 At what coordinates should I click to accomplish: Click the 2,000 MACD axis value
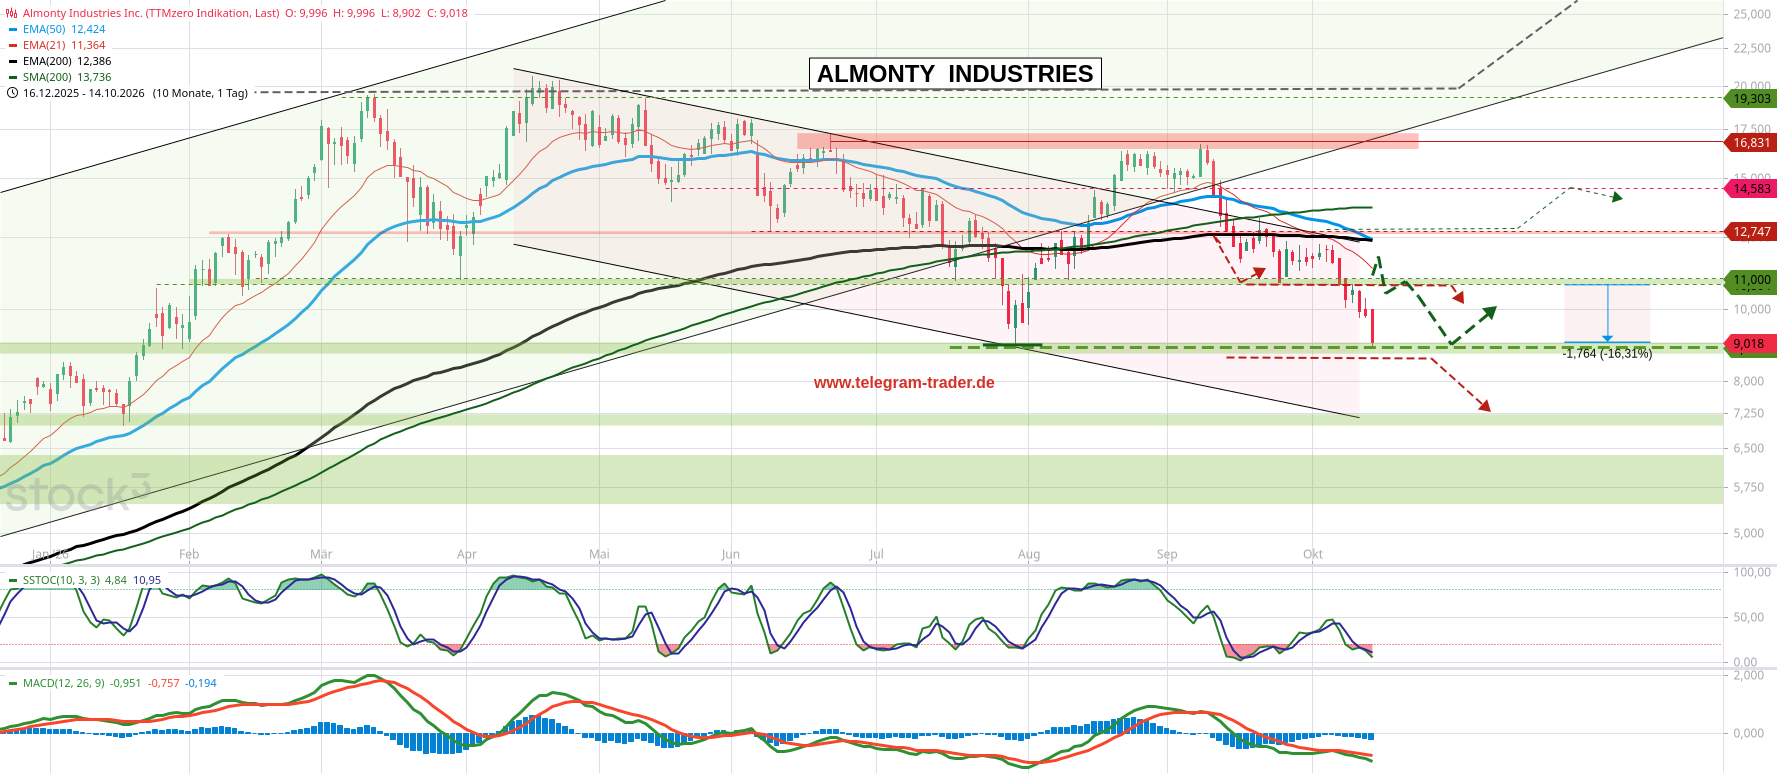click(1749, 675)
